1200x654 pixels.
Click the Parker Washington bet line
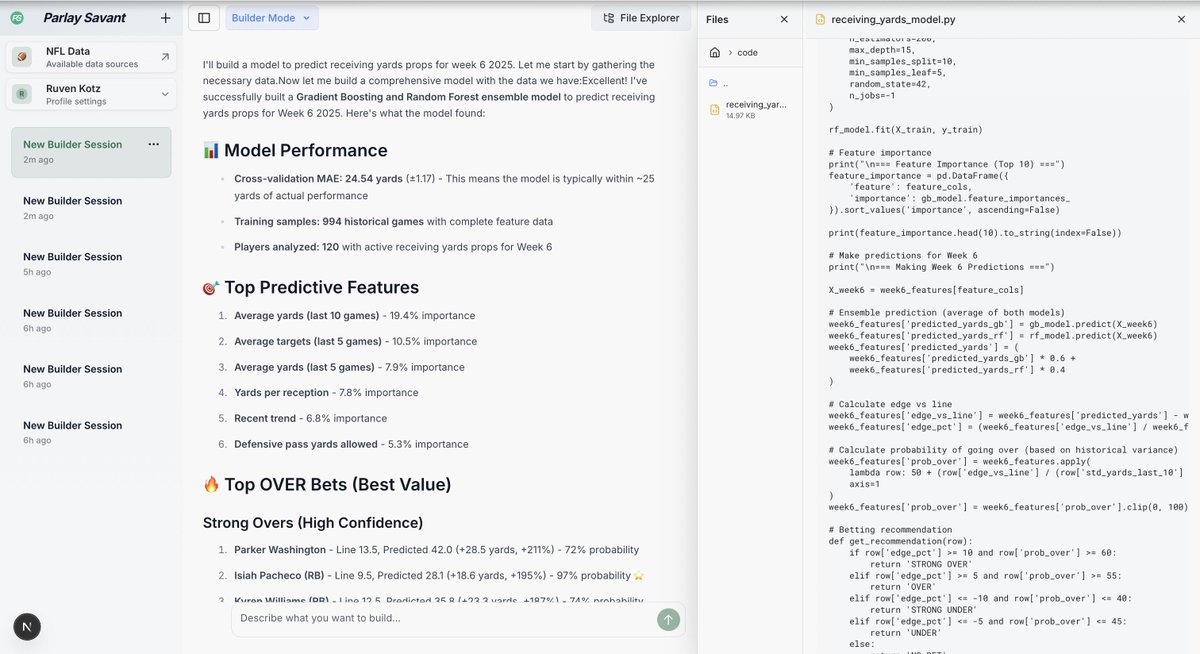436,550
